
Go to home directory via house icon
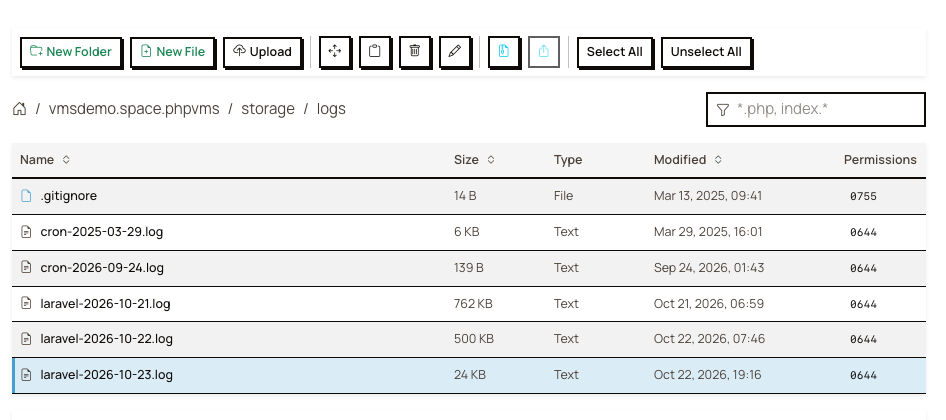pos(19,109)
